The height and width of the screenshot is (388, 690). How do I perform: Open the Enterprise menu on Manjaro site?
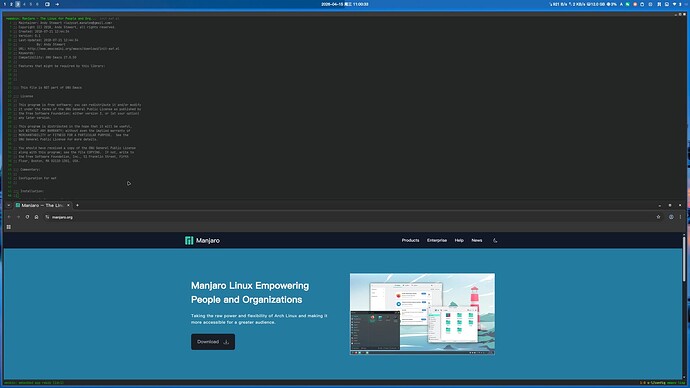point(437,240)
